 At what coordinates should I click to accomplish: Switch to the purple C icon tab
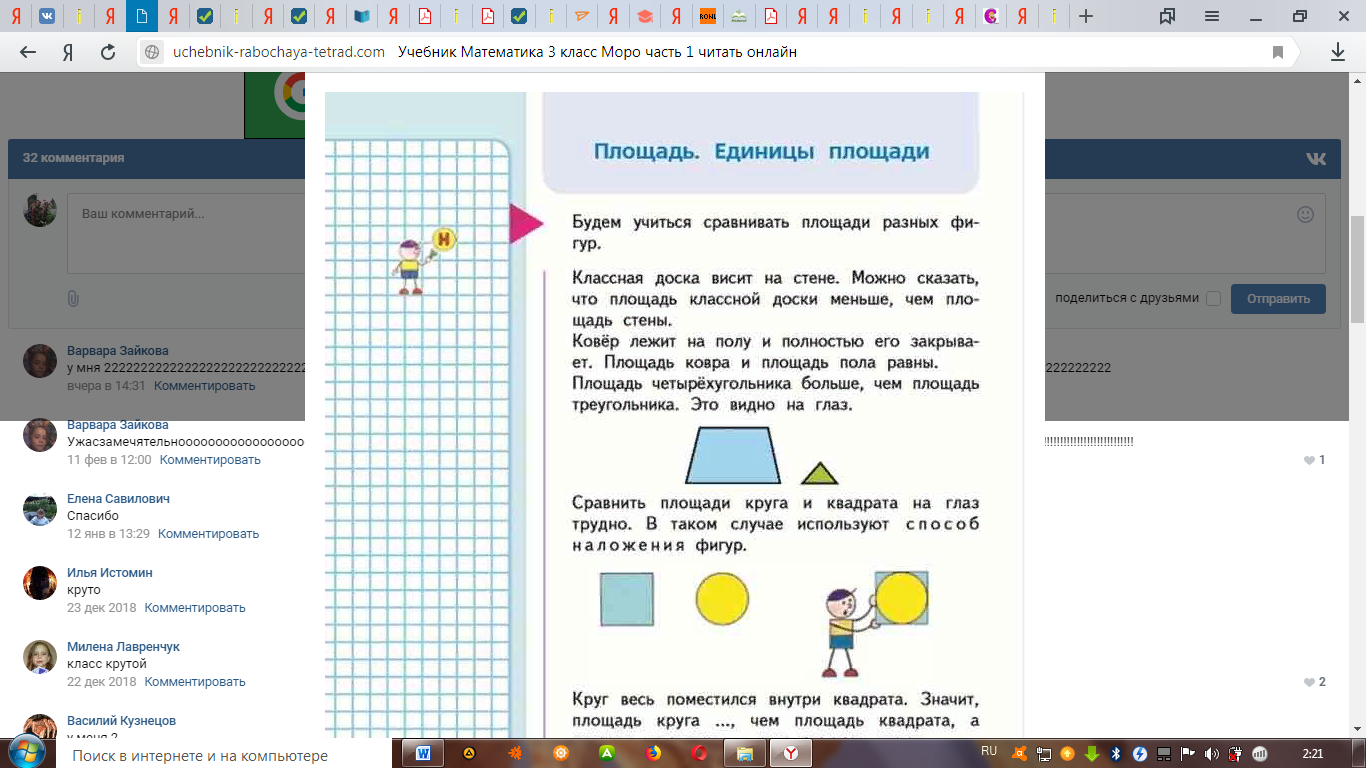click(991, 16)
